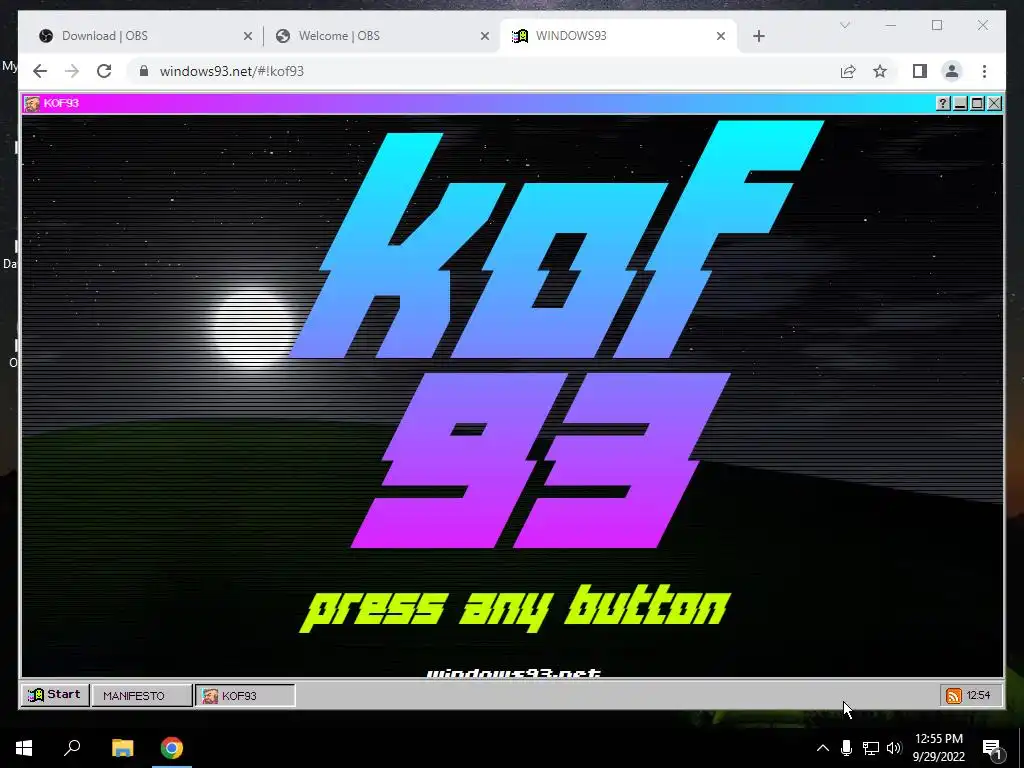Screen dimensions: 1024x768
Task: Show hidden system tray icons
Action: pos(823,748)
